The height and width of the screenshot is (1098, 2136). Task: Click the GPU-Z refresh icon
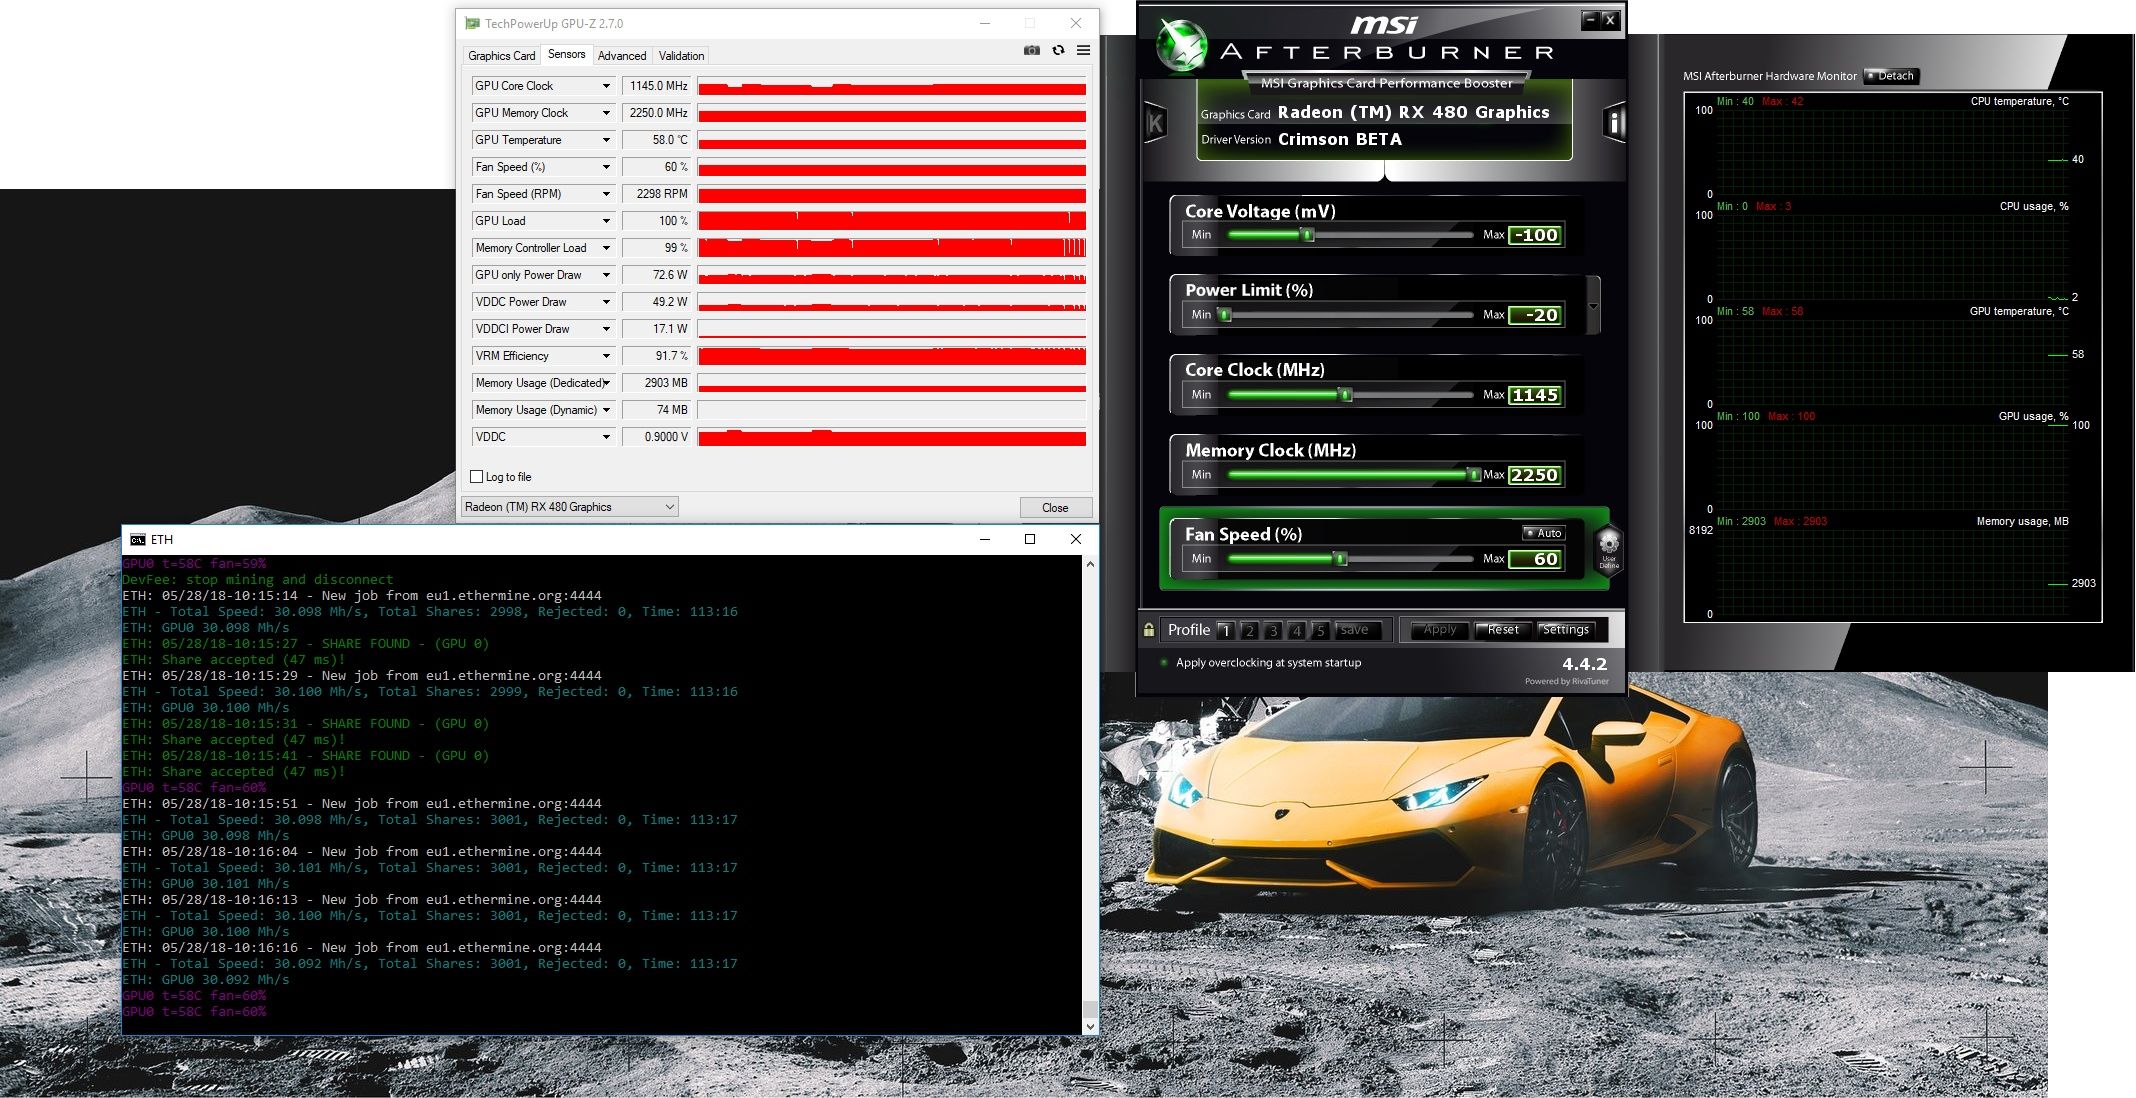[1058, 50]
